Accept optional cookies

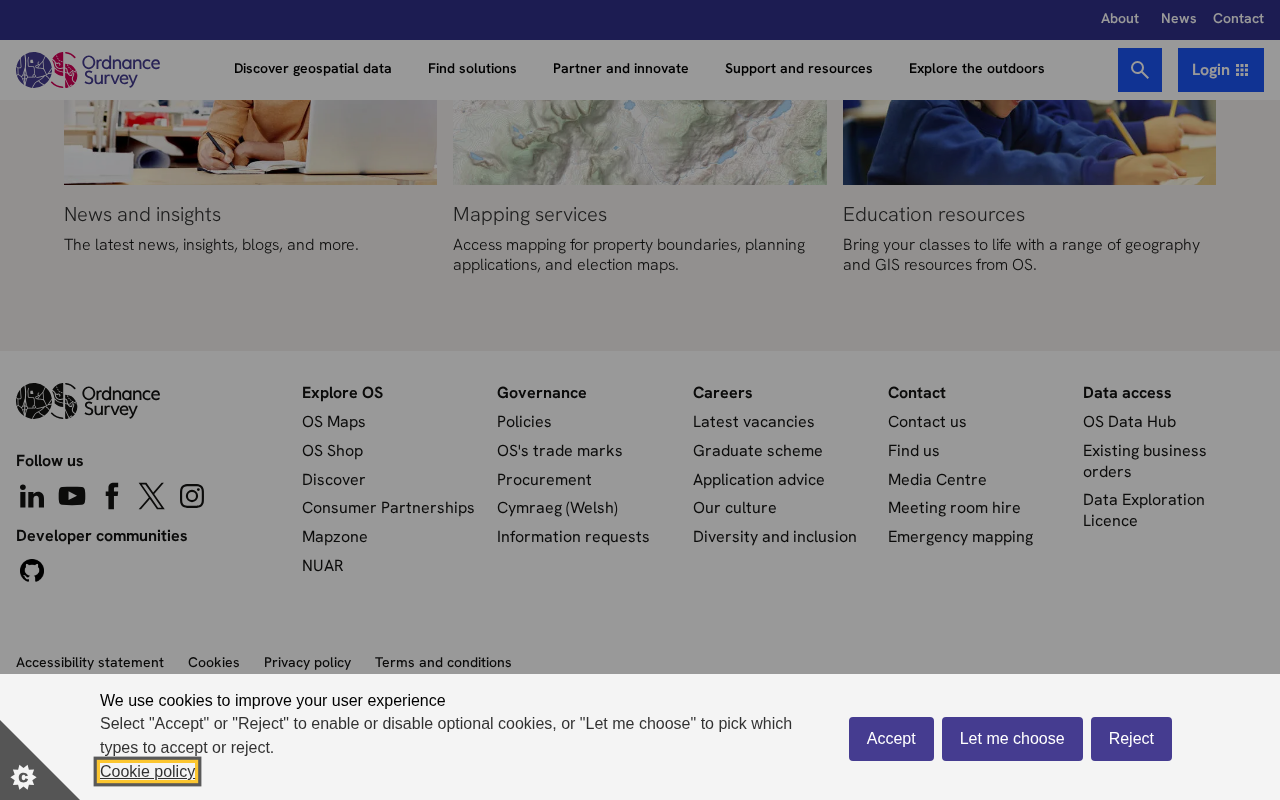(x=891, y=739)
